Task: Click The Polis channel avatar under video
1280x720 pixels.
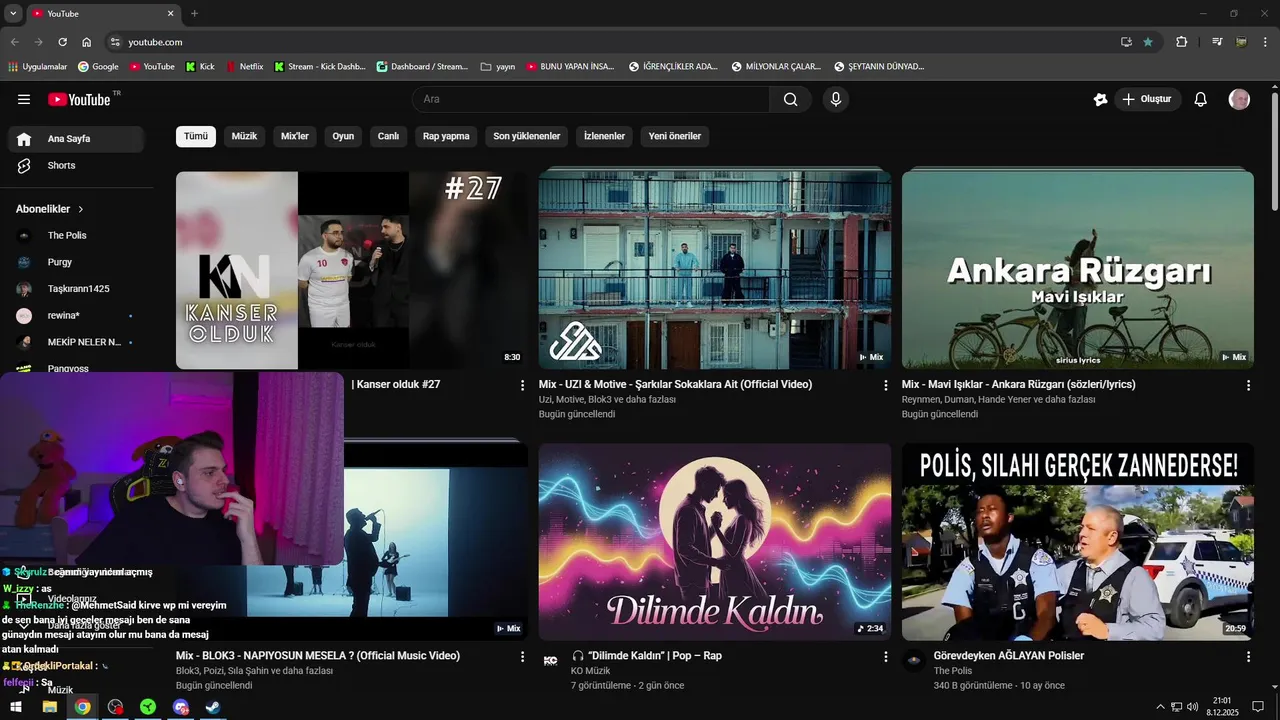Action: (x=913, y=661)
